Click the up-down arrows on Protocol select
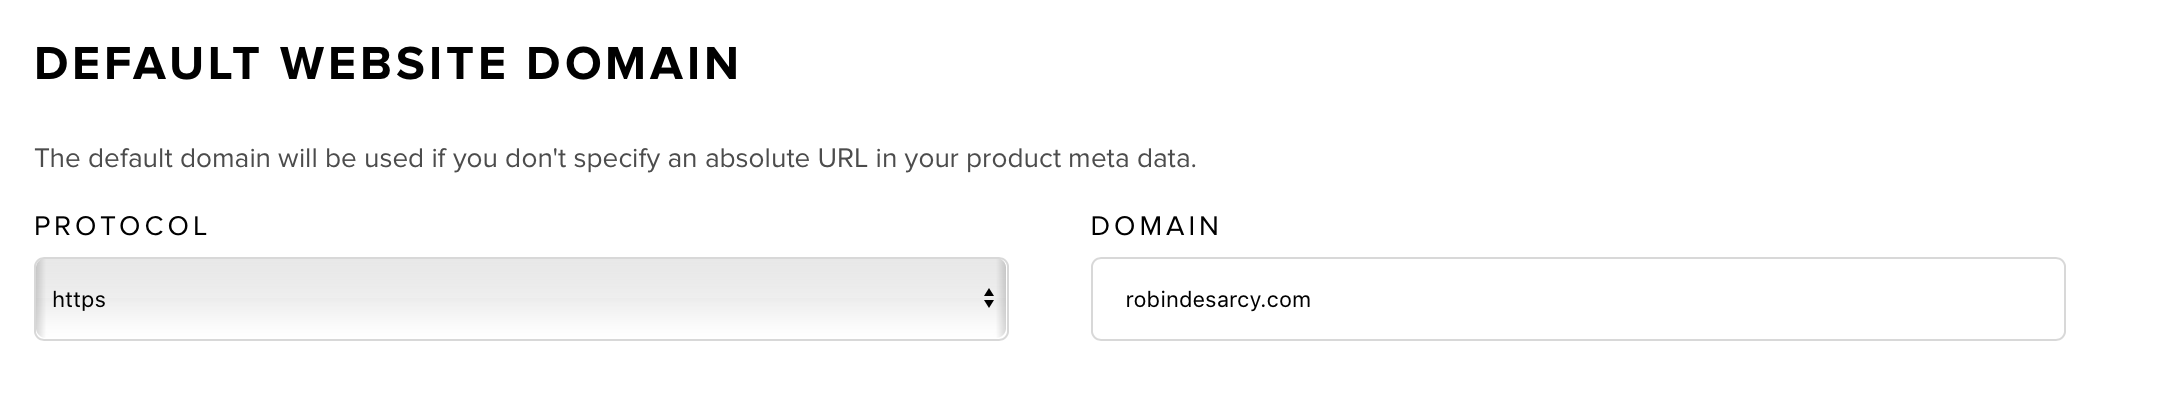Screen dimensions: 2158x398 pyautogui.click(x=988, y=298)
